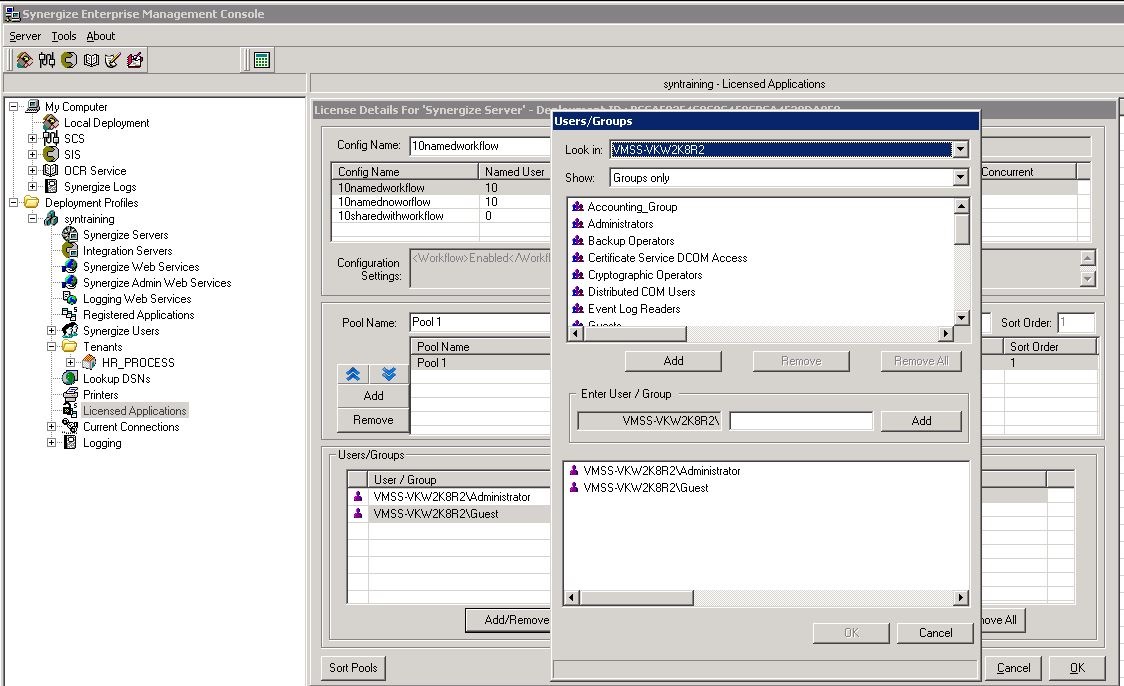Select Backup Operators in the groups list
Viewport: 1124px width, 686px height.
tap(631, 241)
